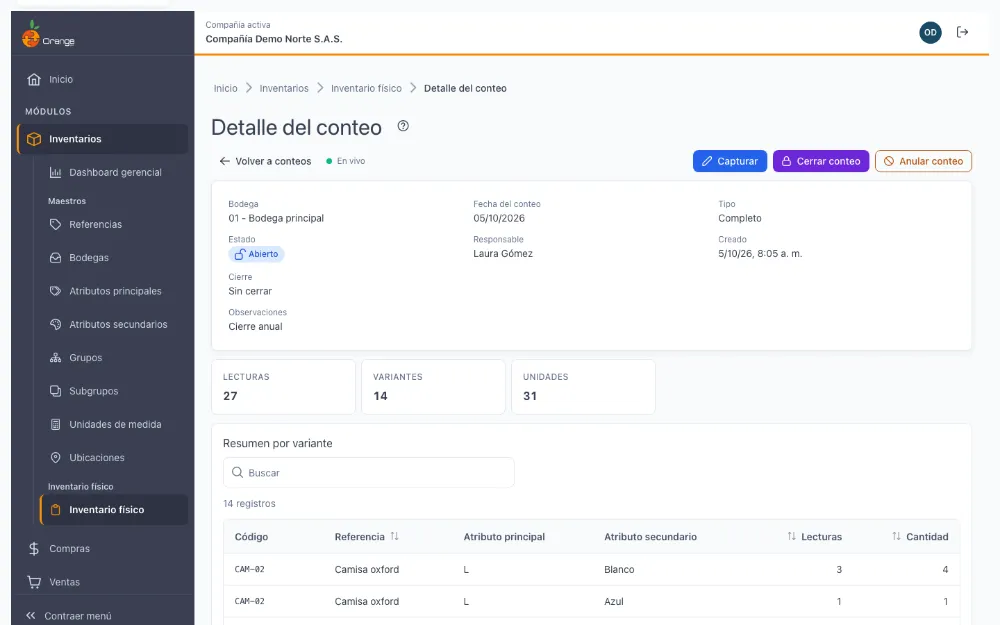
Task: Click the Dashboard gerencial chart icon
Action: click(x=55, y=172)
